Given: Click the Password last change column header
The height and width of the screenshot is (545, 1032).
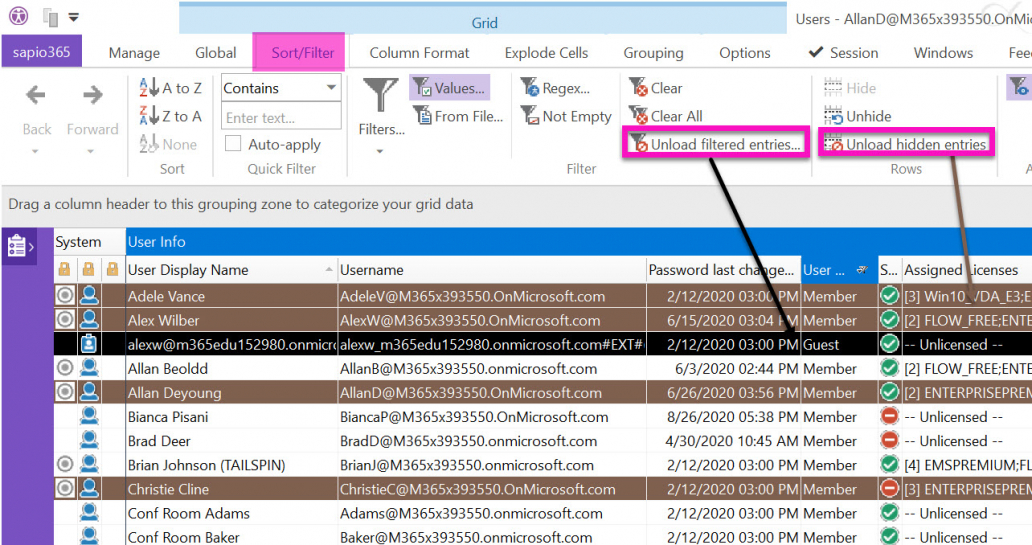Looking at the screenshot, I should 723,269.
